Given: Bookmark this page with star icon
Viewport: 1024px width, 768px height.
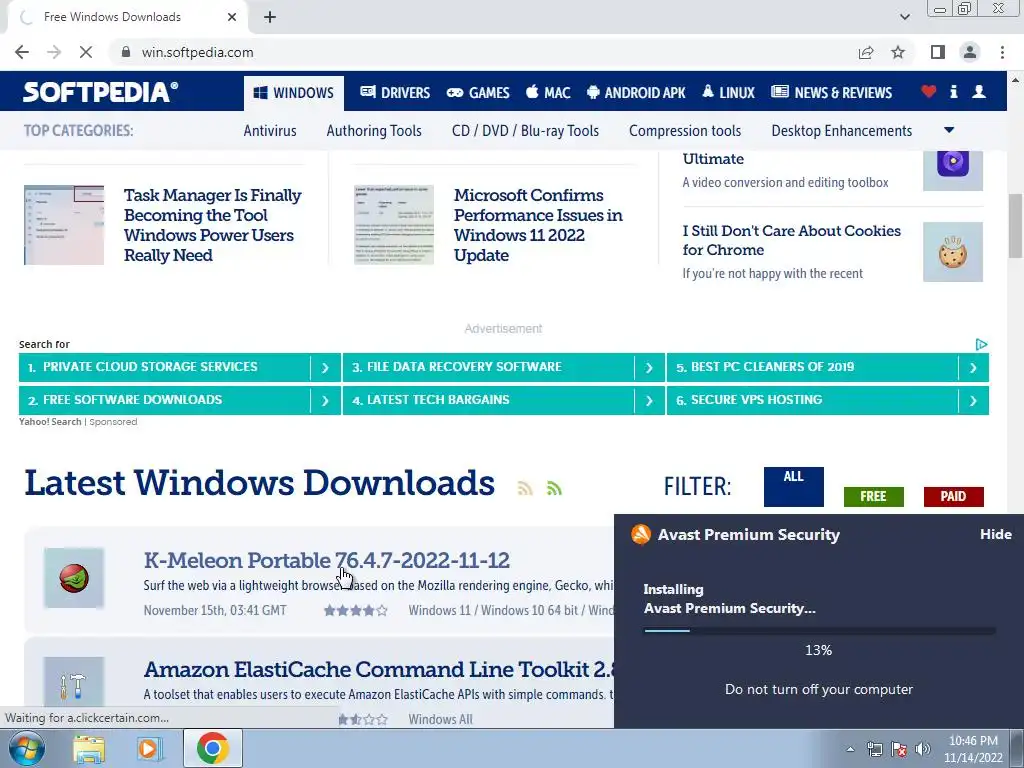Looking at the screenshot, I should coord(898,52).
